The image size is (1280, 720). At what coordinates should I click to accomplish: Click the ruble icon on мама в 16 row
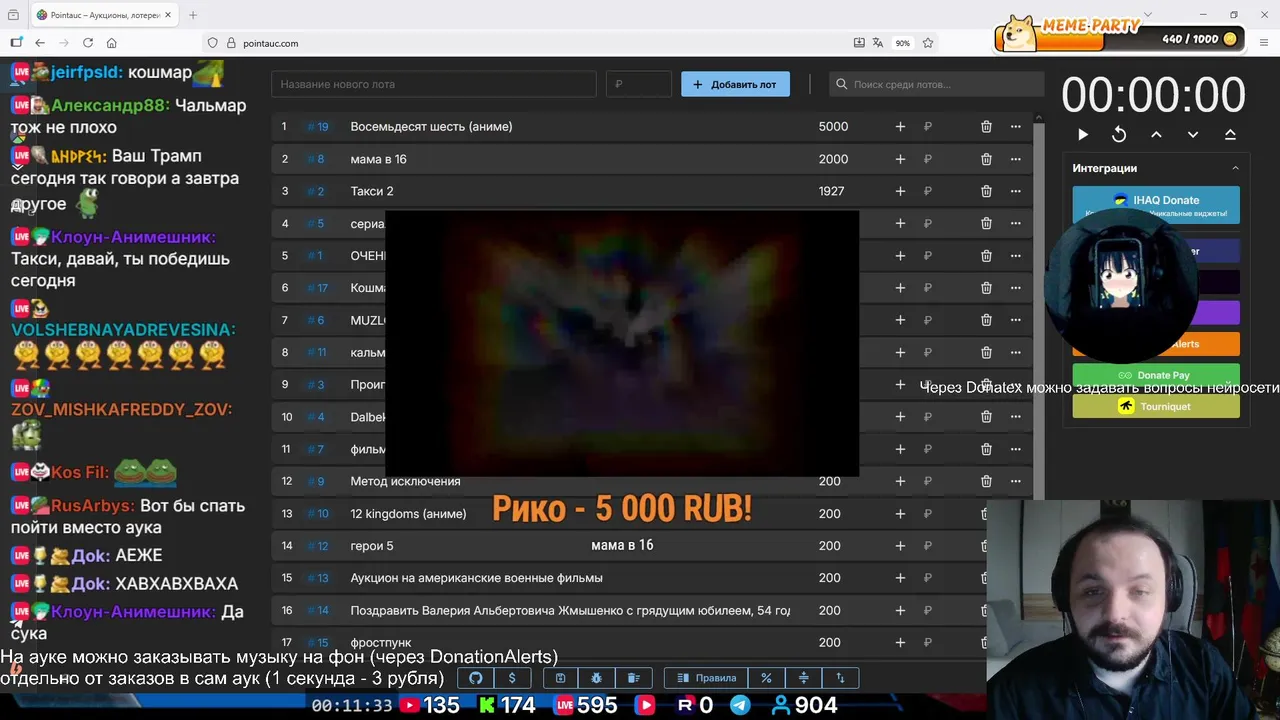pos(928,159)
